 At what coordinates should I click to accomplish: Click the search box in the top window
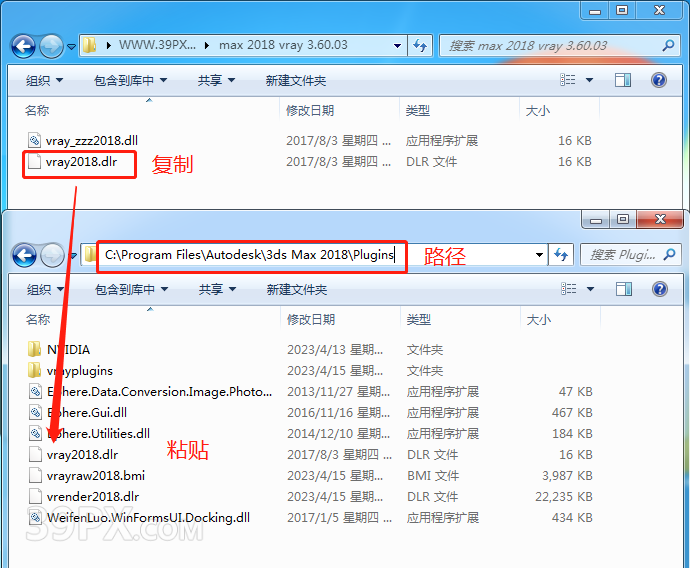click(553, 46)
